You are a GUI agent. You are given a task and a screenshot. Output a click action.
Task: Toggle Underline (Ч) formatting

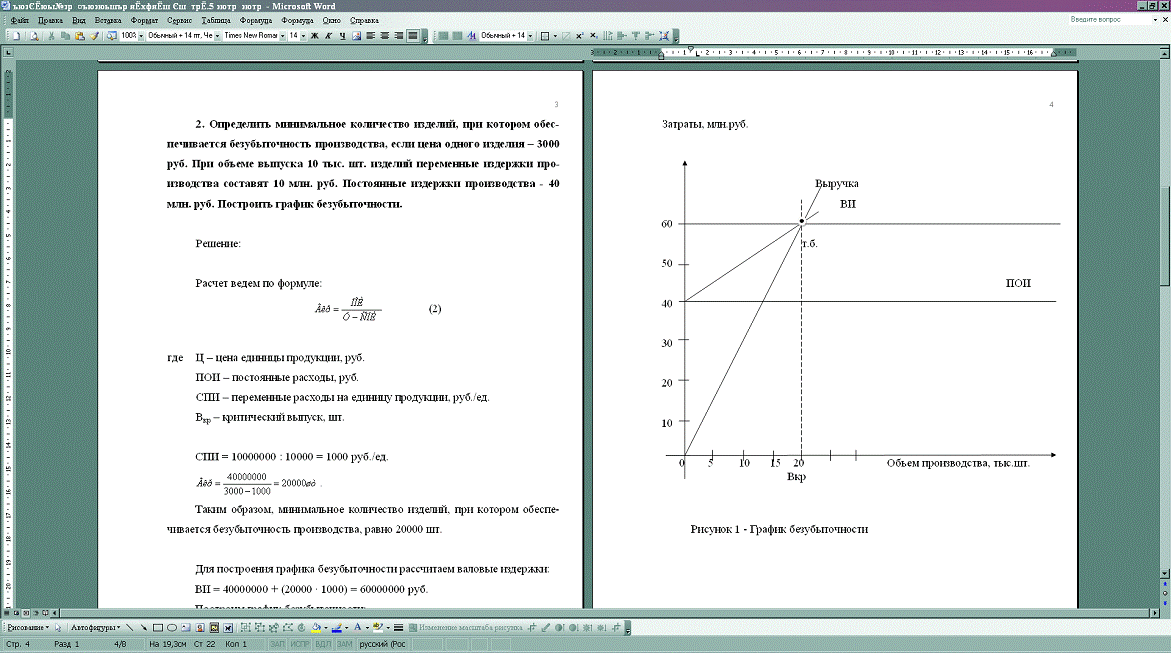(x=342, y=36)
